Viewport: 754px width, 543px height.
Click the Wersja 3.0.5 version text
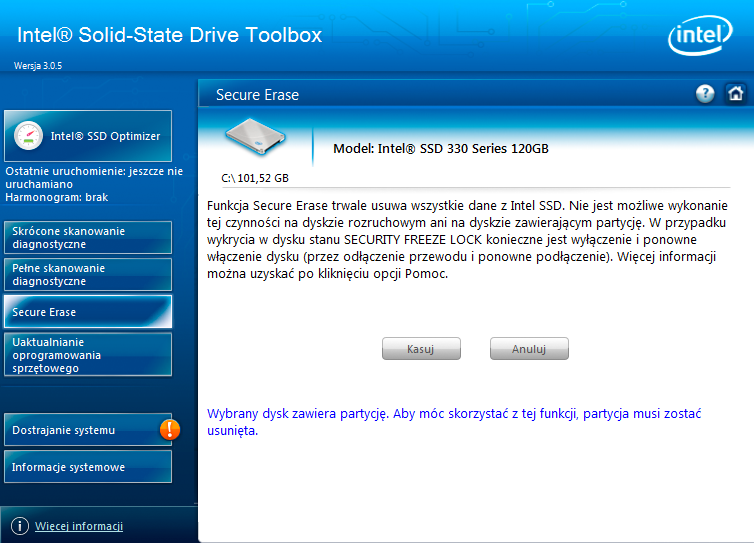[x=38, y=66]
